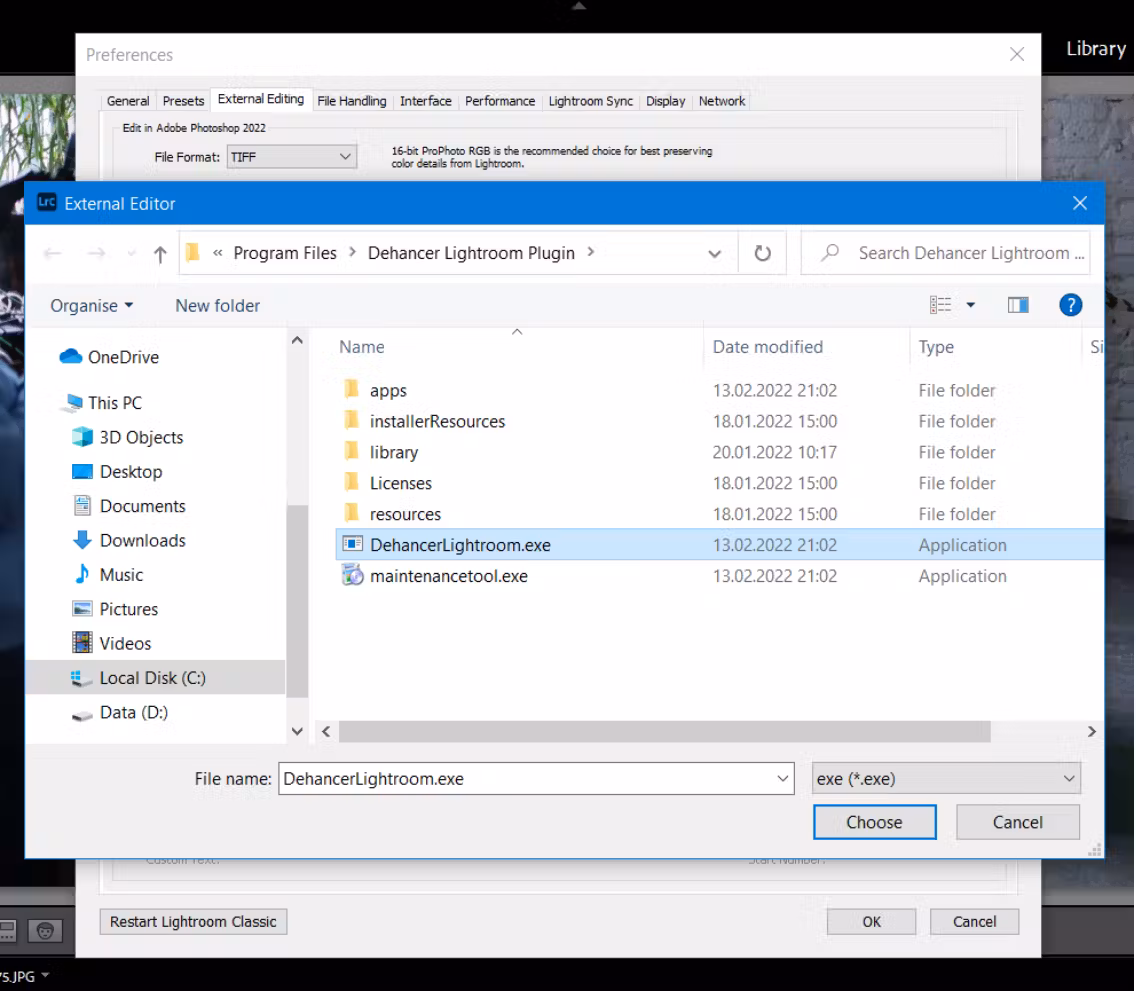Image resolution: width=1136 pixels, height=996 pixels.
Task: Open Videos in navigation pane
Action: pos(112,644)
